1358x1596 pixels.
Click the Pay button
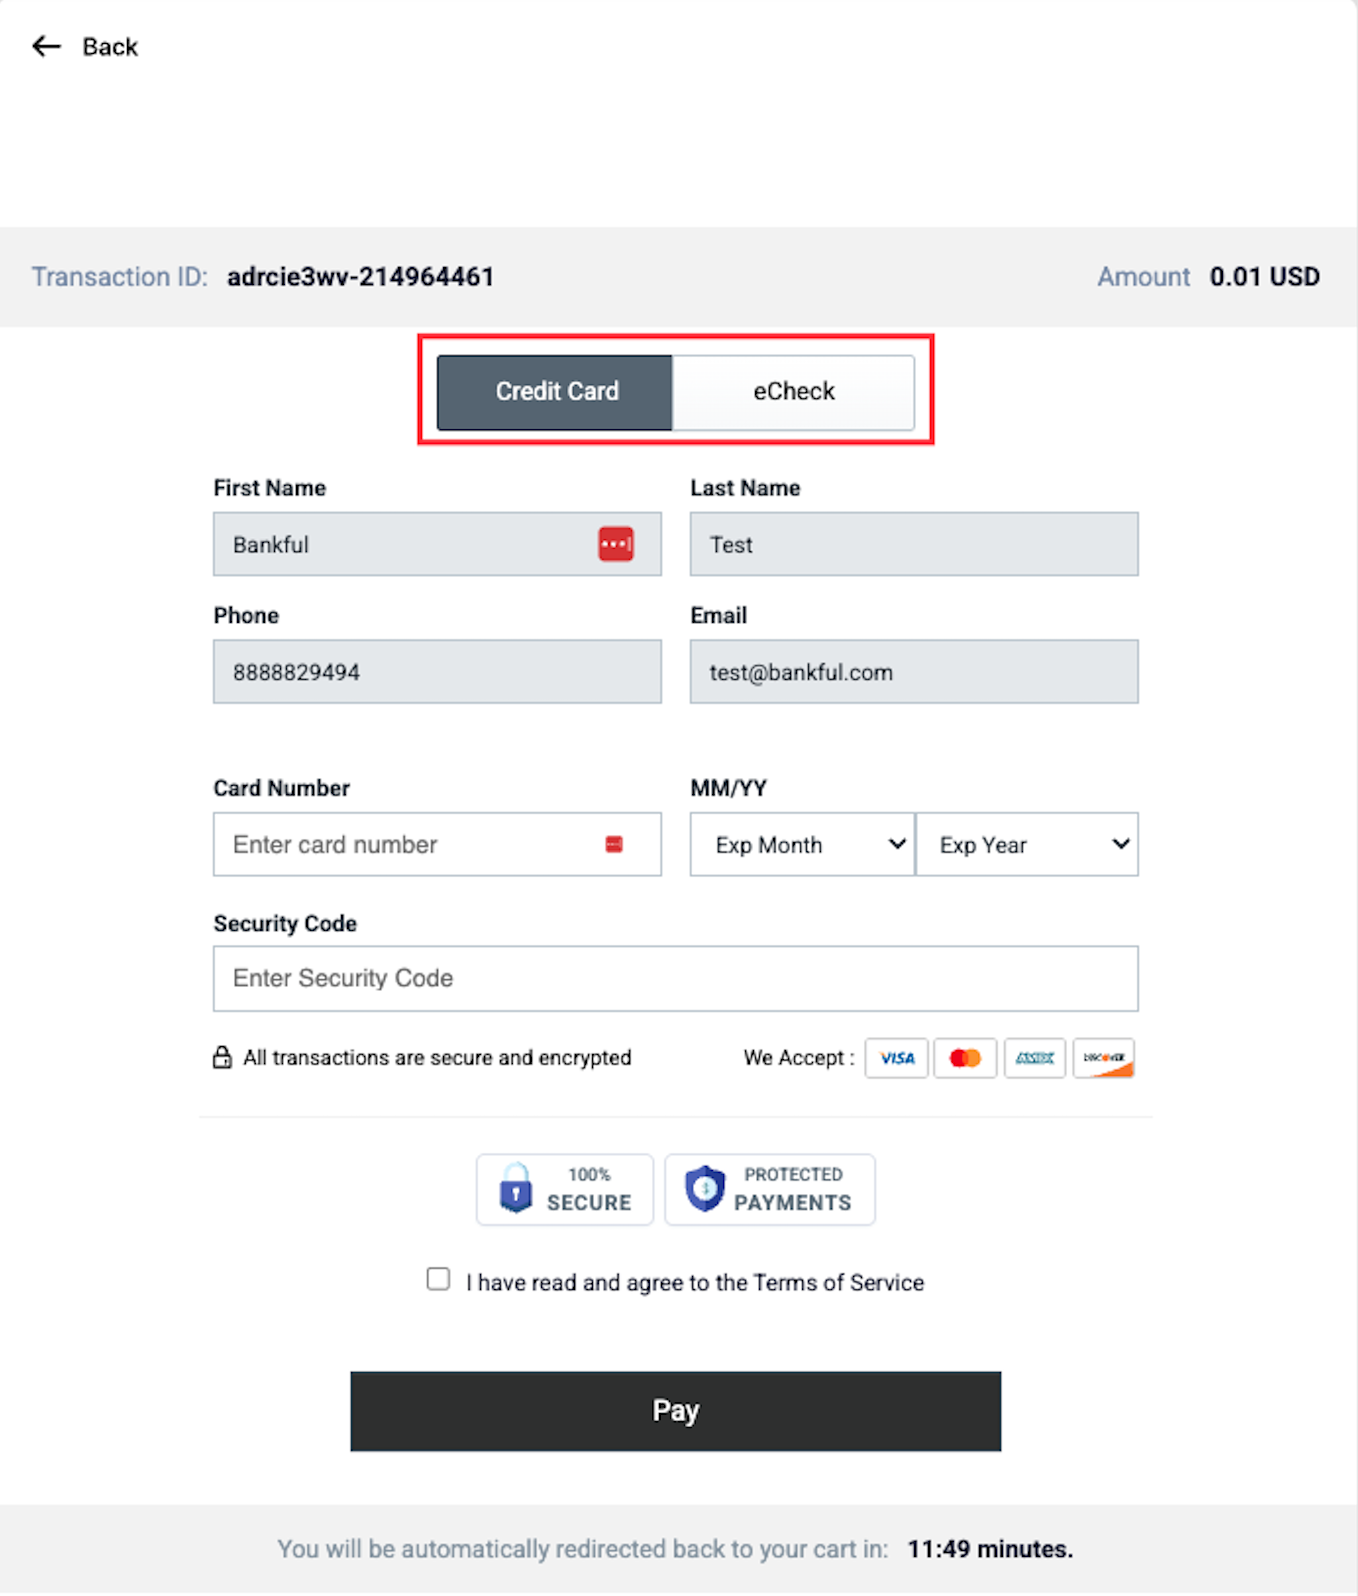676,1411
